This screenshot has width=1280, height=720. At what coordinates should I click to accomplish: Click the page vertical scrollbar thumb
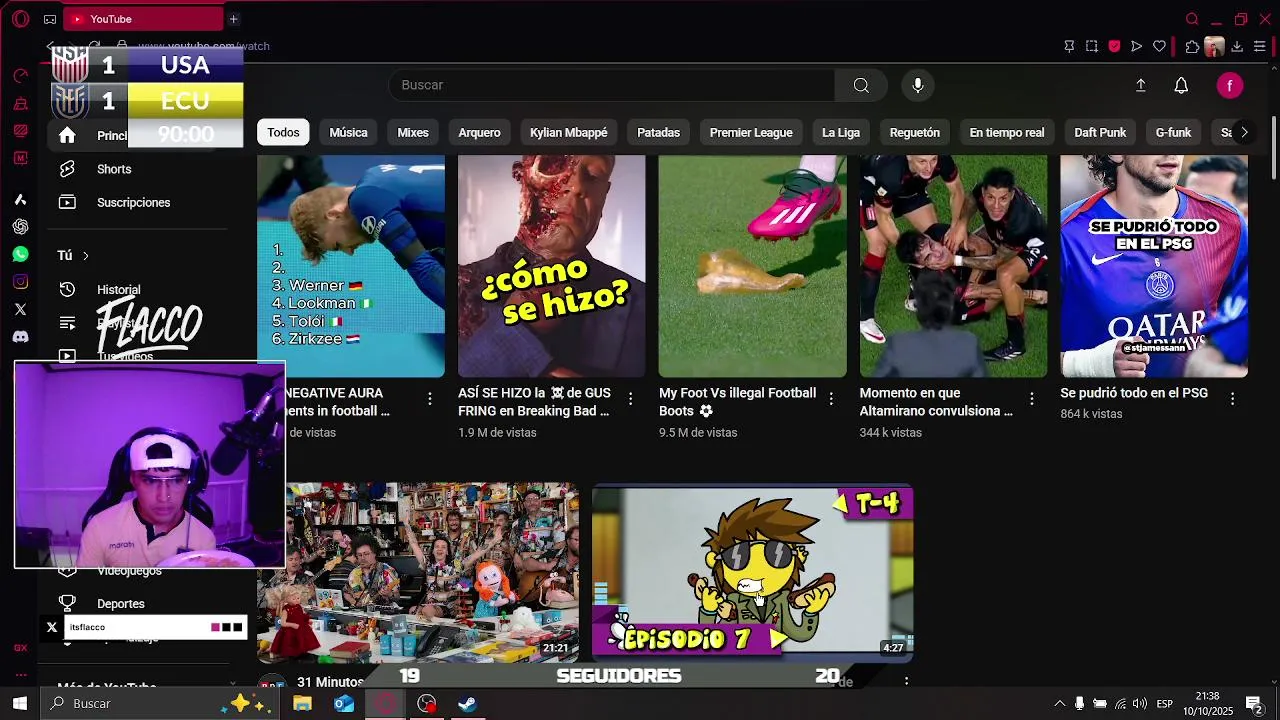point(1273,148)
